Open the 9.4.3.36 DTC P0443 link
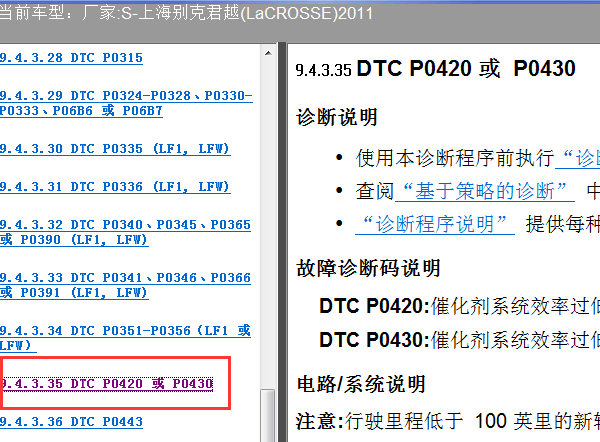 click(71, 422)
